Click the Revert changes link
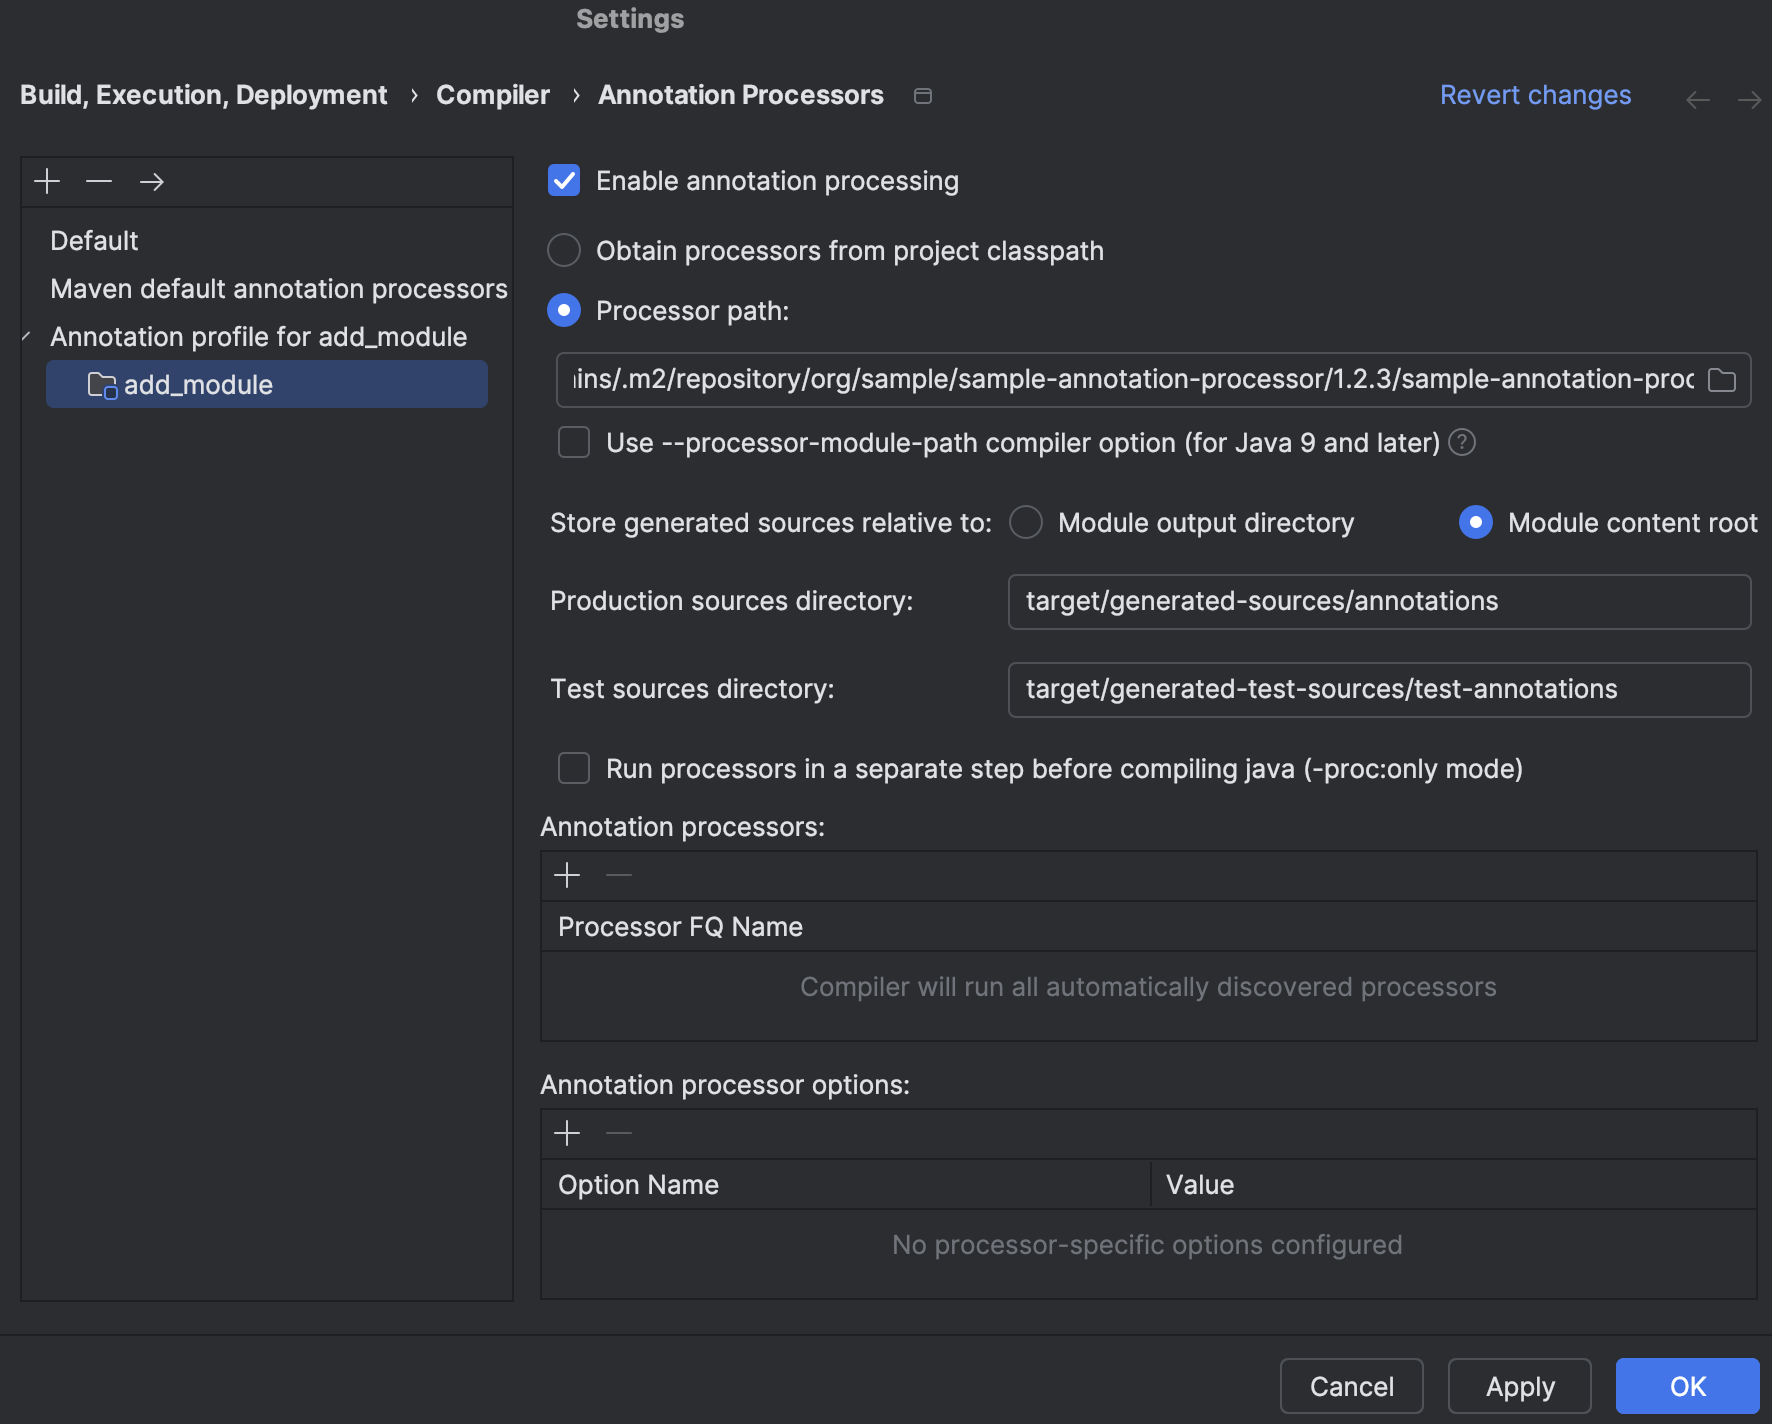This screenshot has width=1772, height=1424. pos(1535,94)
